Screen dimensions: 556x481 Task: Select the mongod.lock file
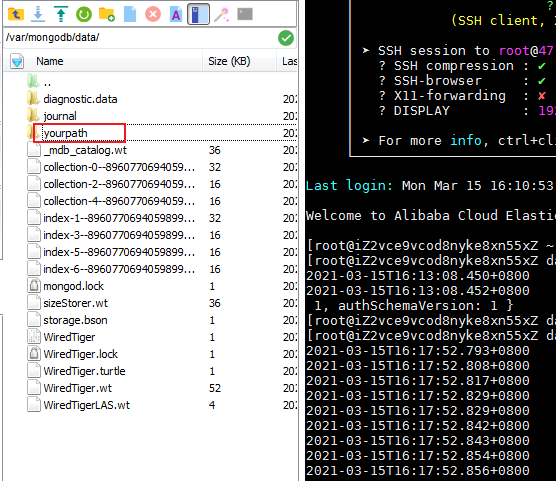pyautogui.click(x=73, y=286)
